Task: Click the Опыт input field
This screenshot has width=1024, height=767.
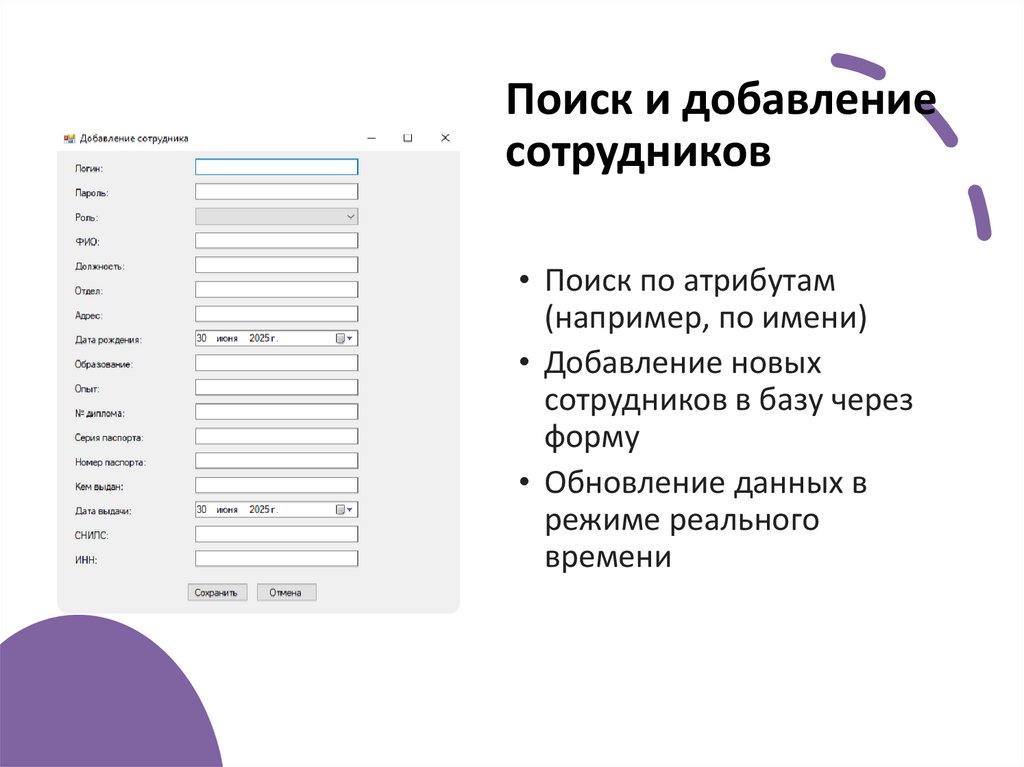Action: (276, 387)
